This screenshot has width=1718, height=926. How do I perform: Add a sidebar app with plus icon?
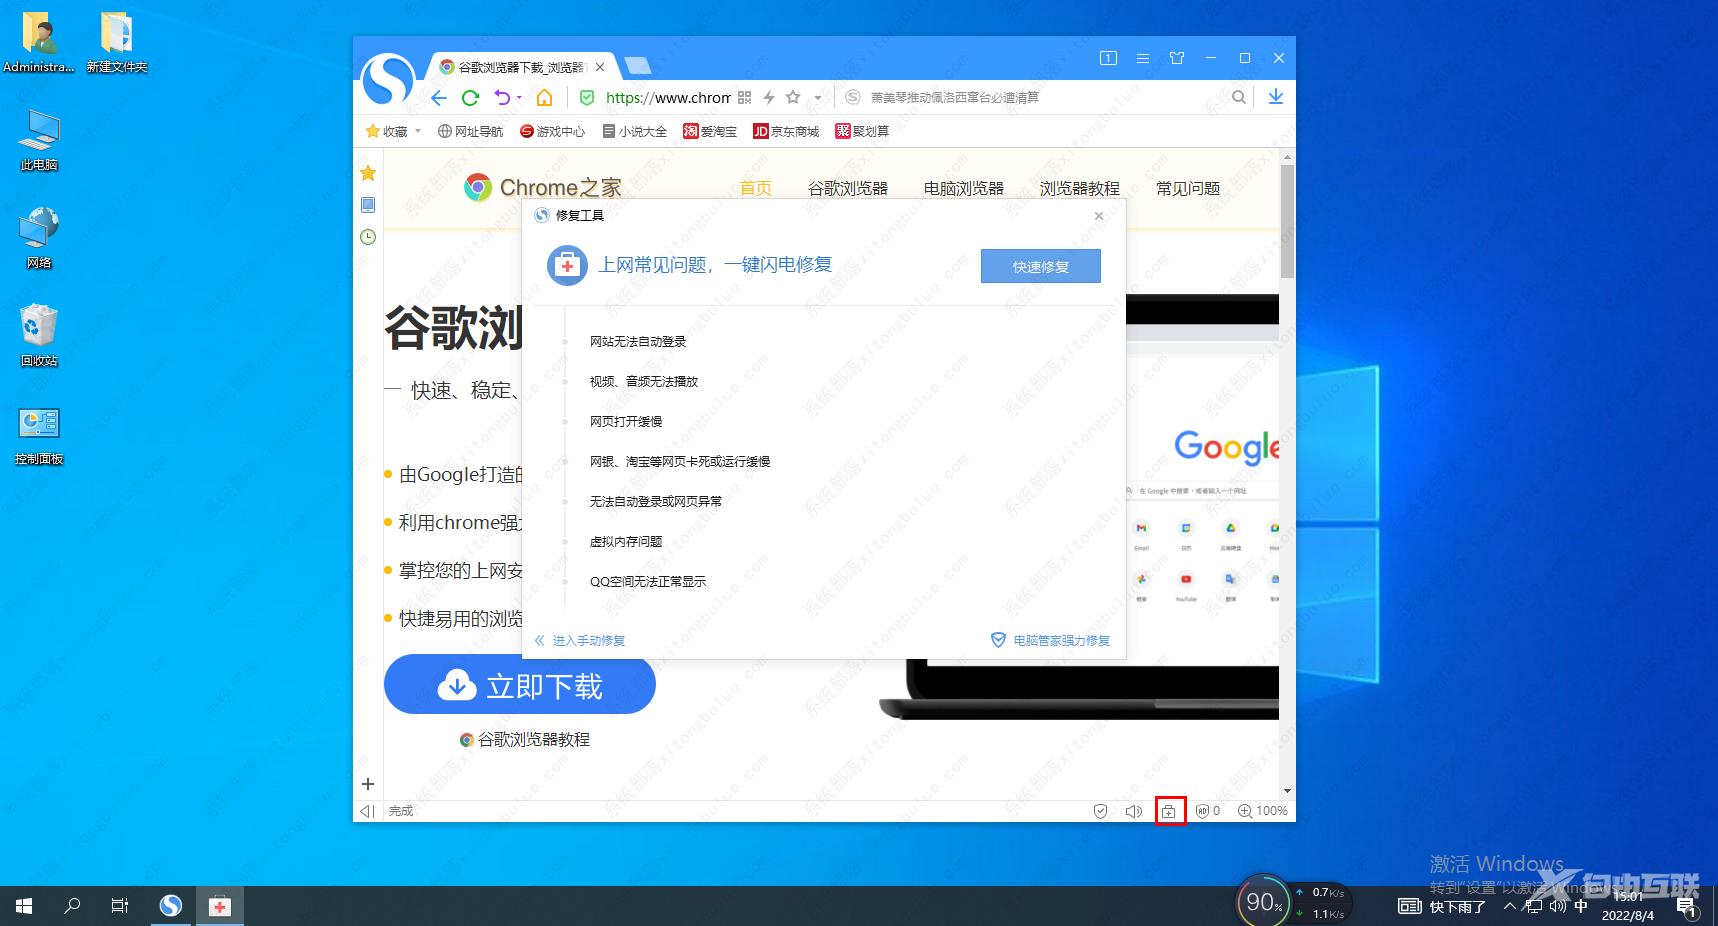(x=368, y=784)
